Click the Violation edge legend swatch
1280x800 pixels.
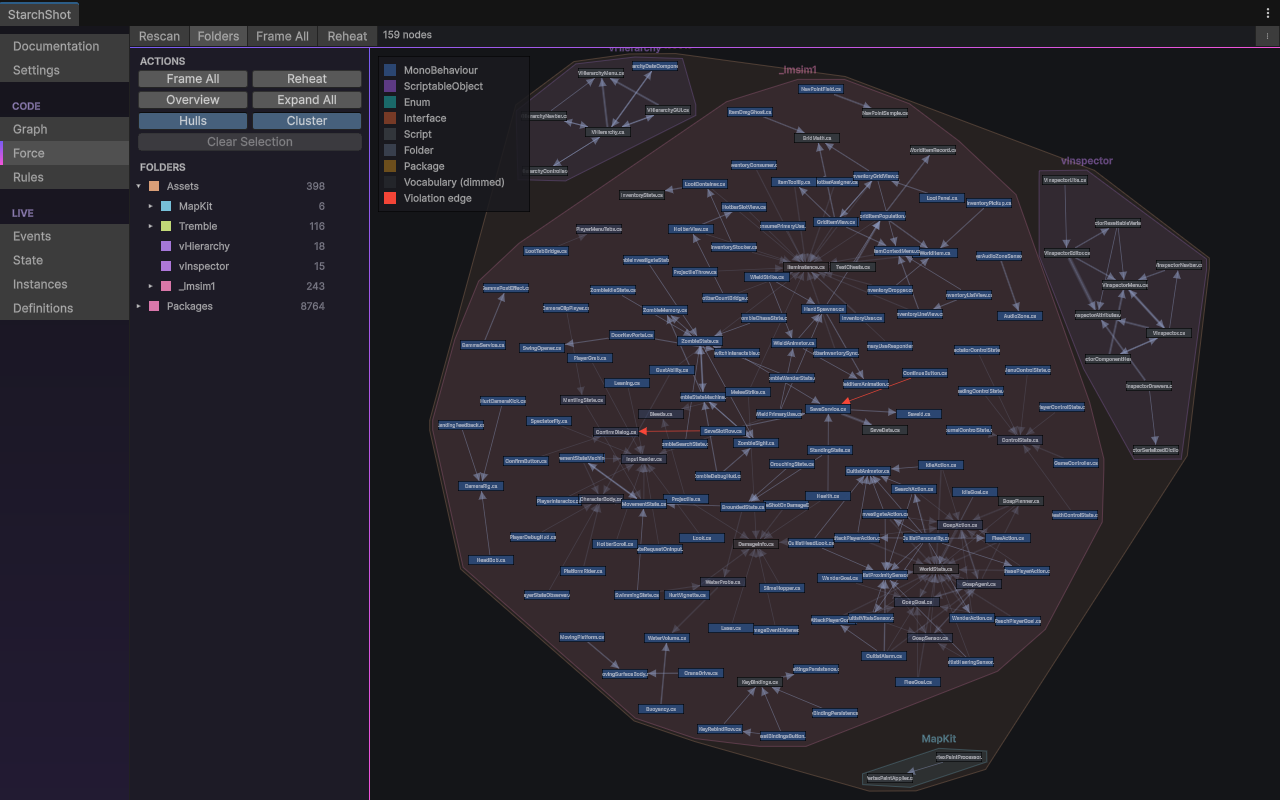[x=390, y=198]
